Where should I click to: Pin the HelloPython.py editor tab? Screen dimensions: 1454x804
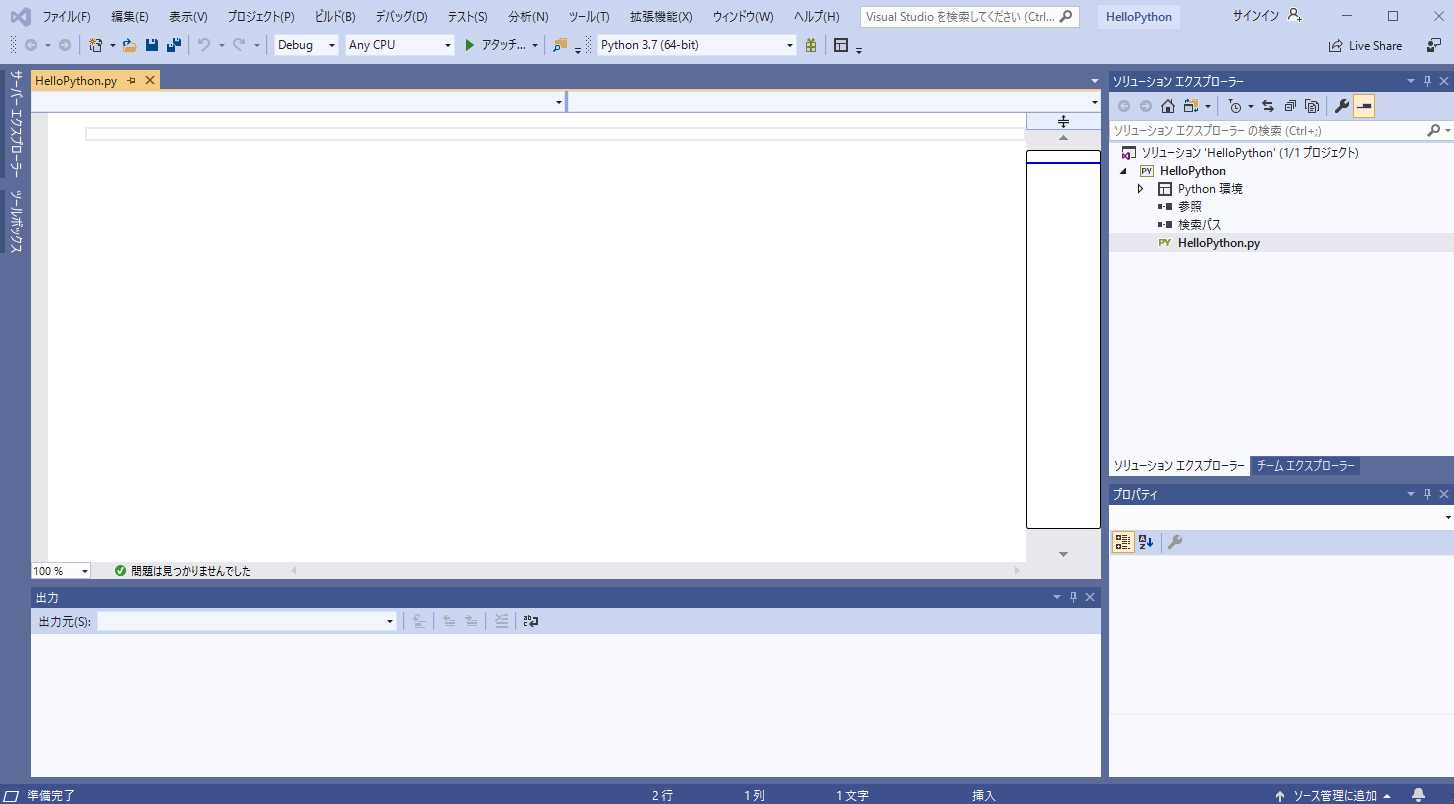132,80
